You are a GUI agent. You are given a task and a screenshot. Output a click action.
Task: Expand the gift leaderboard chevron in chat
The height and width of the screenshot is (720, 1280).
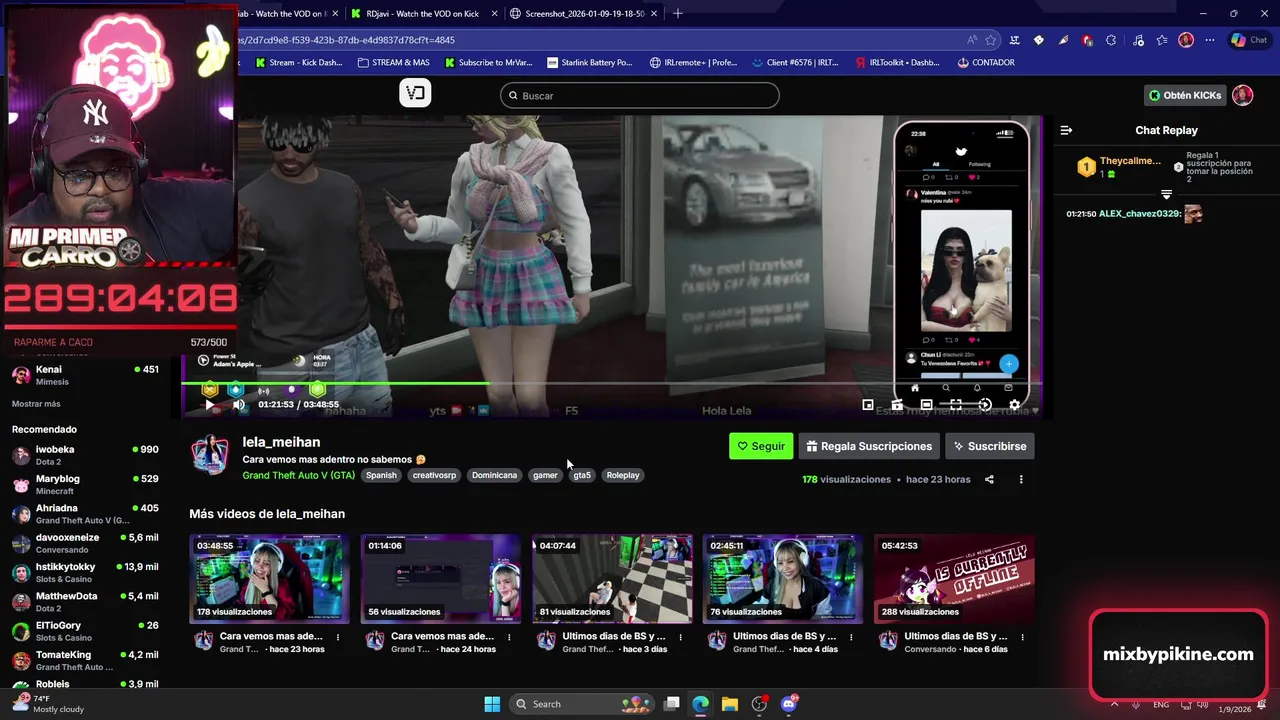pyautogui.click(x=1166, y=194)
